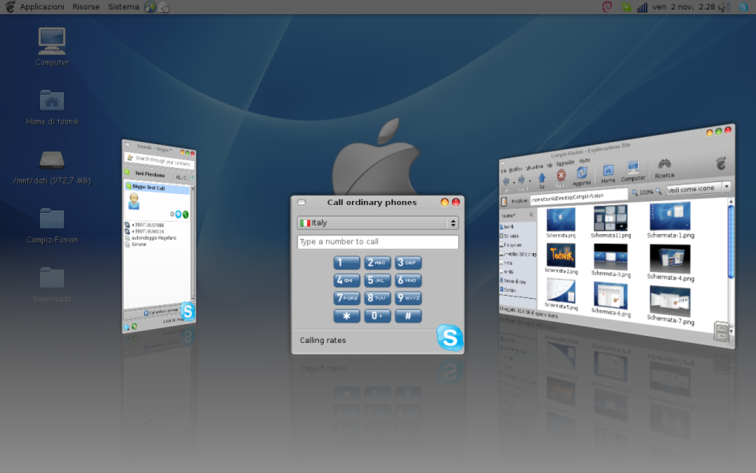Open the Computer desktop icon
The height and width of the screenshot is (473, 756).
coord(52,41)
